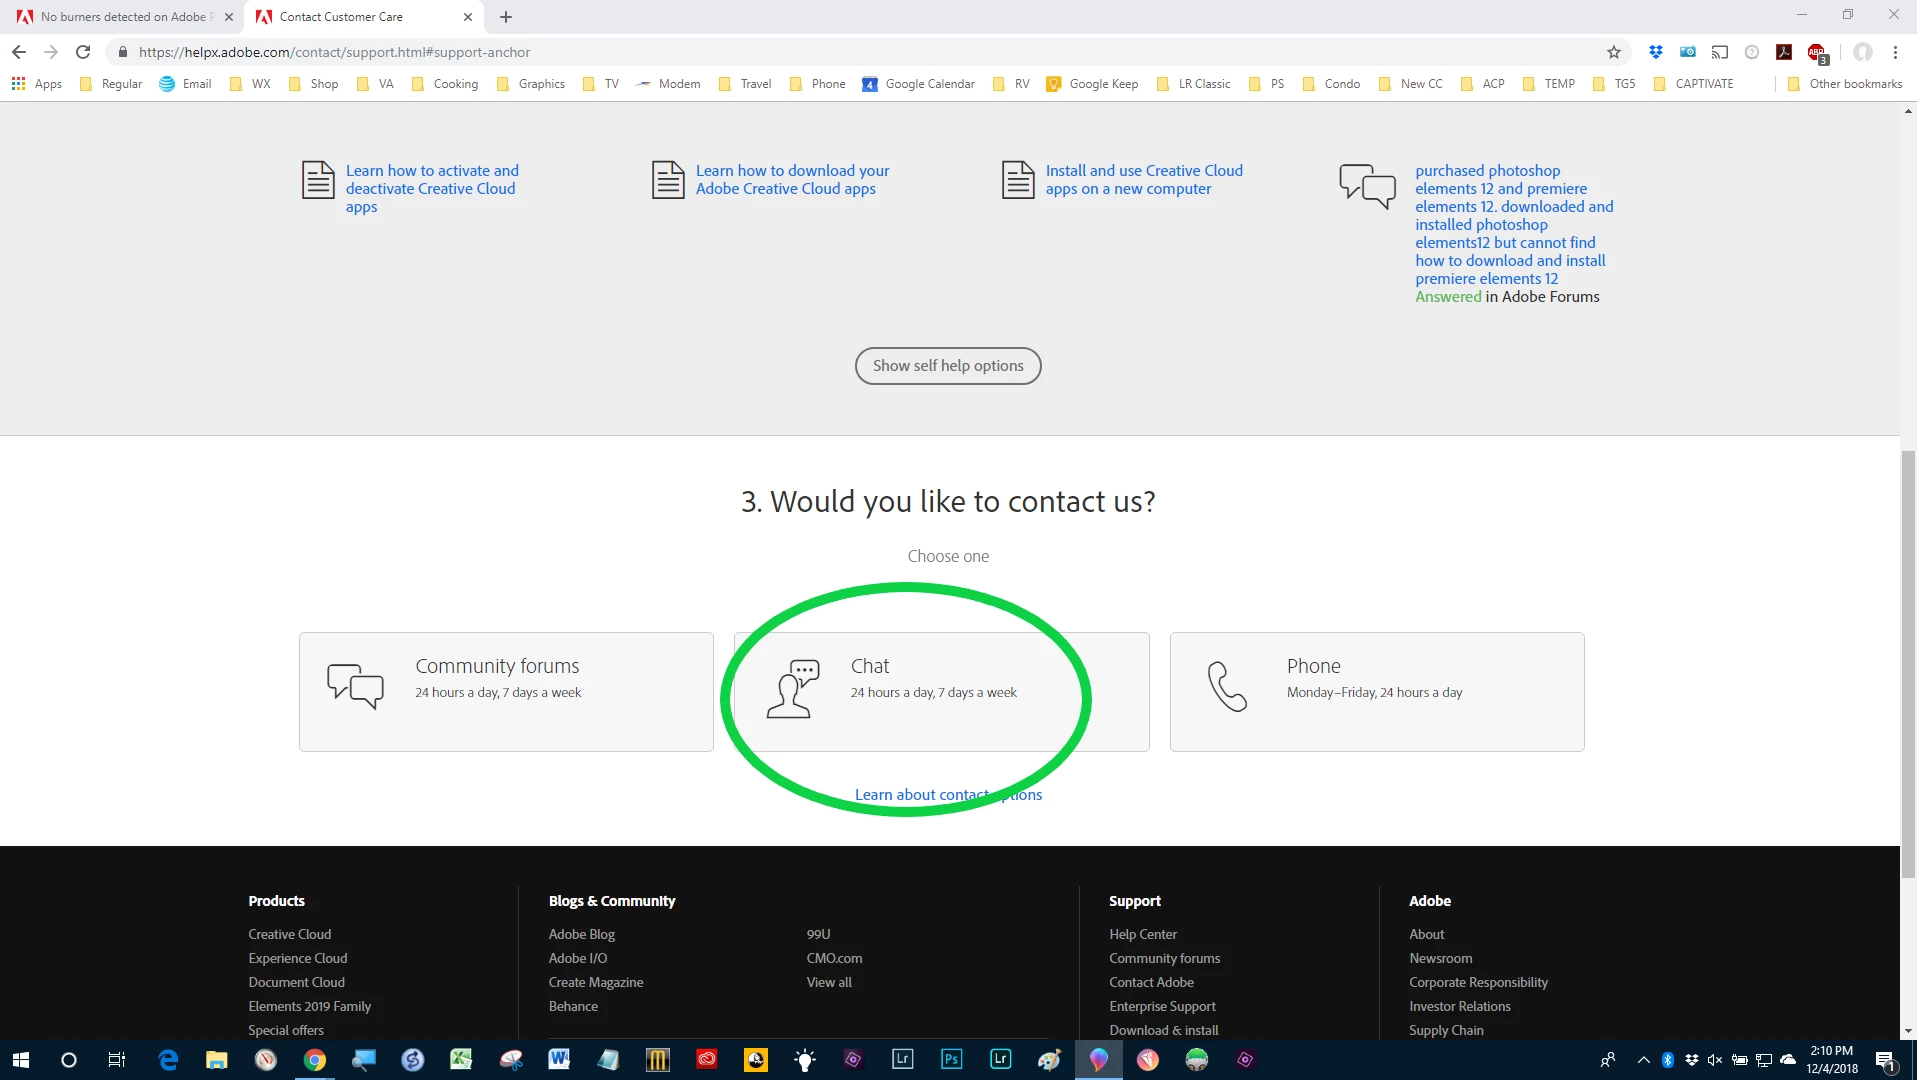The height and width of the screenshot is (1080, 1917).
Task: Open the Apps shortcut in bookmarks bar
Action: click(x=37, y=84)
